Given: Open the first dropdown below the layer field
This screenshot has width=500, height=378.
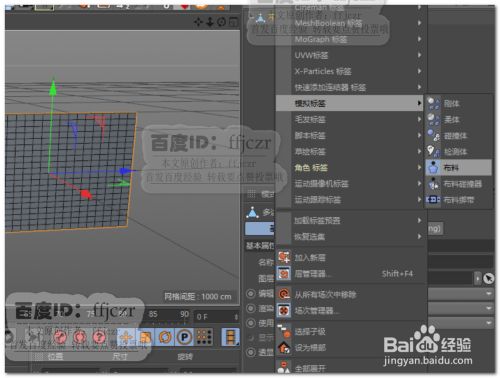Looking at the screenshot, I should click(461, 294).
